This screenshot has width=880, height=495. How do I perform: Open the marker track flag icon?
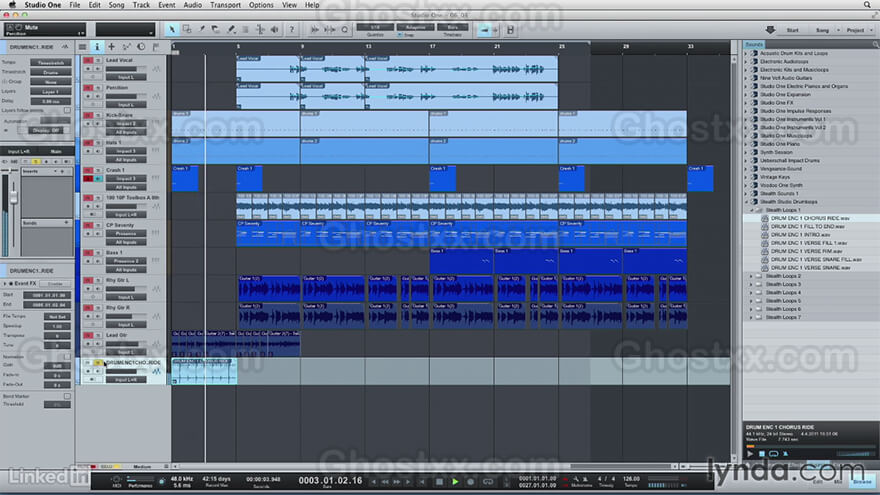click(156, 47)
